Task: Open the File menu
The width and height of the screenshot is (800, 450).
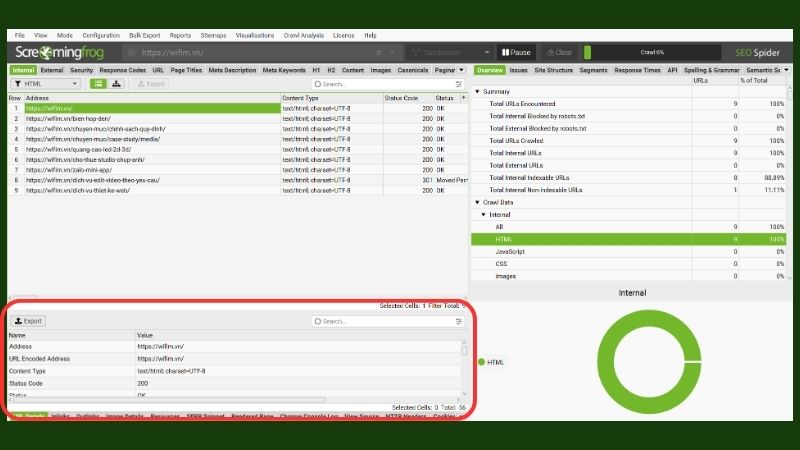Action: [x=20, y=35]
